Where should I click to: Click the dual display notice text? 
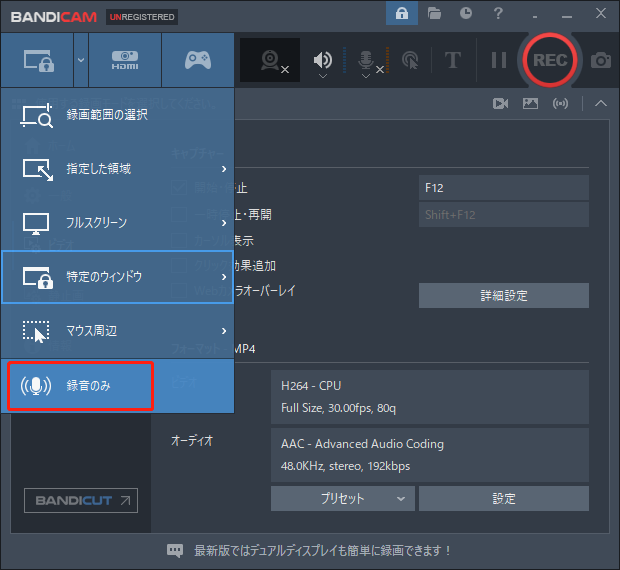322,551
